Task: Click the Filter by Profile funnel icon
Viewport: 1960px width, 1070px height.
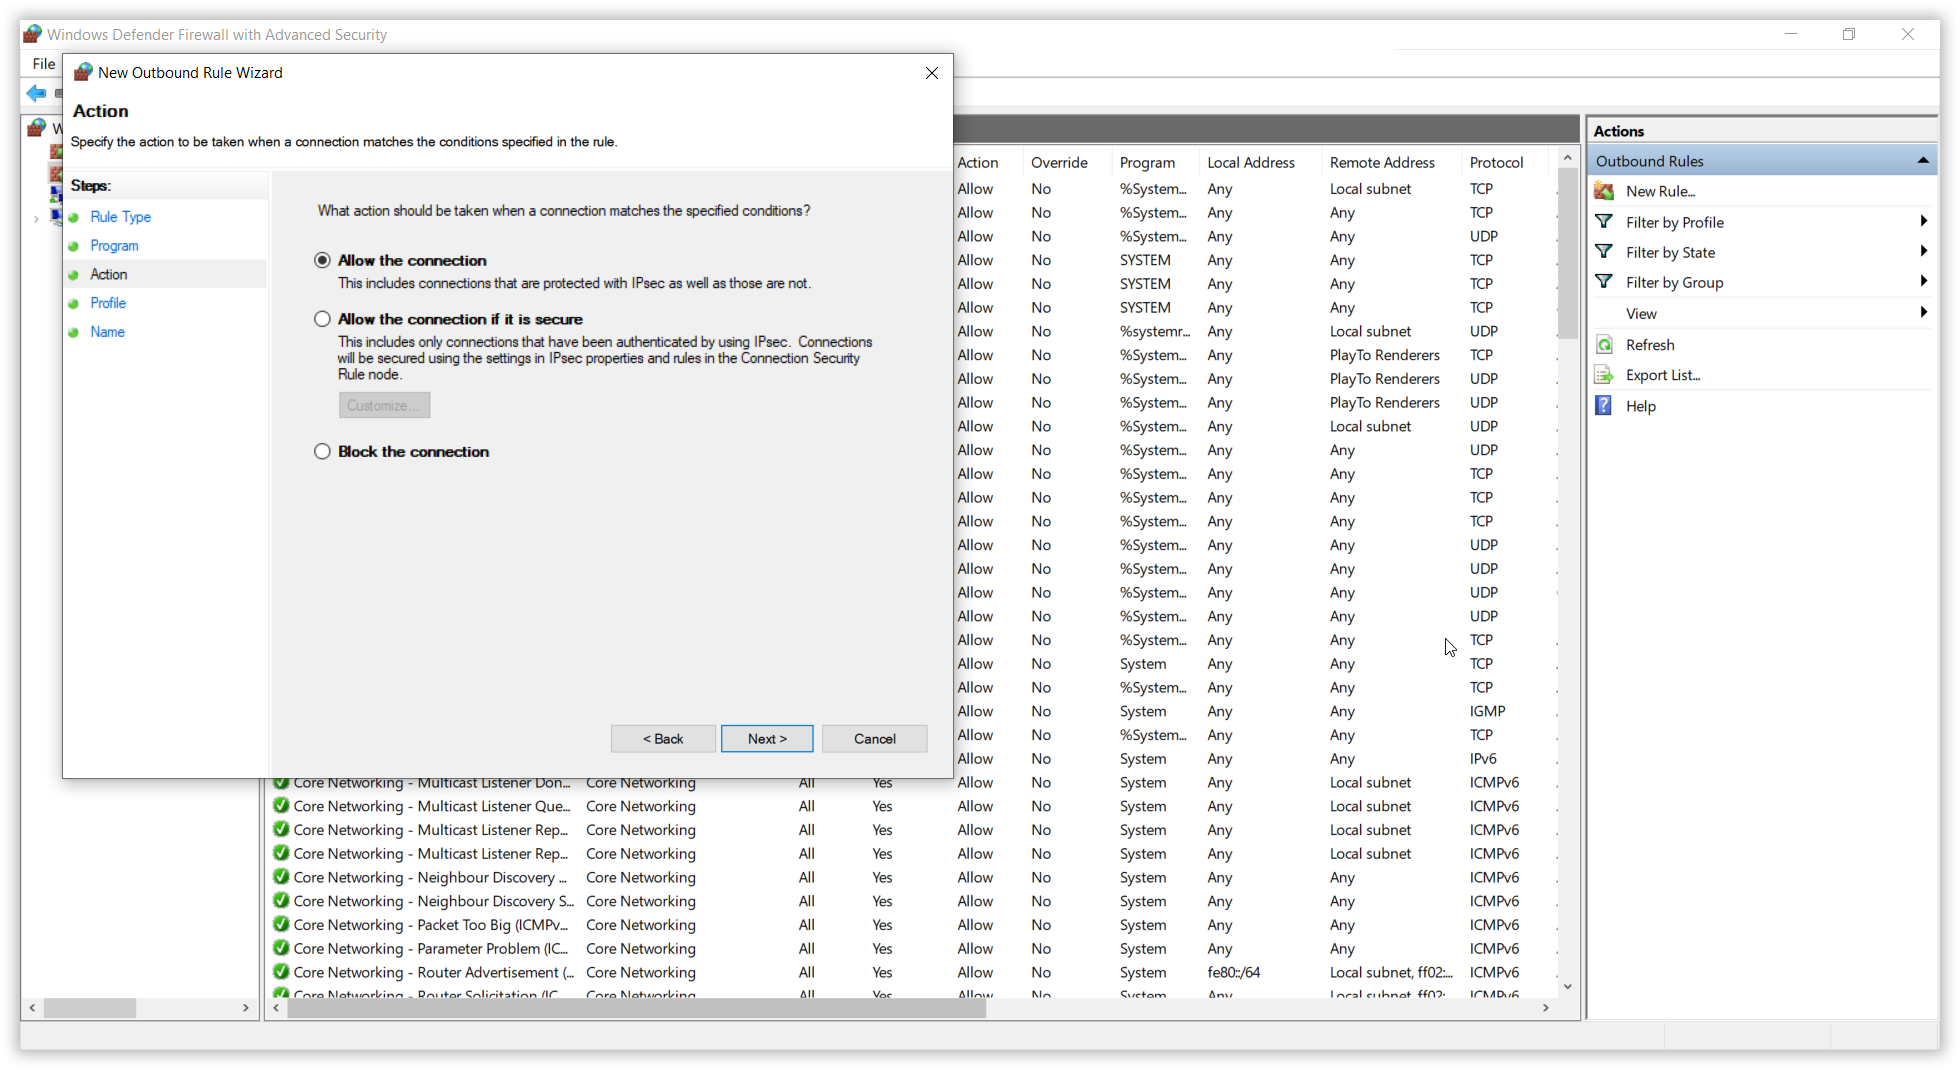Action: click(x=1604, y=222)
